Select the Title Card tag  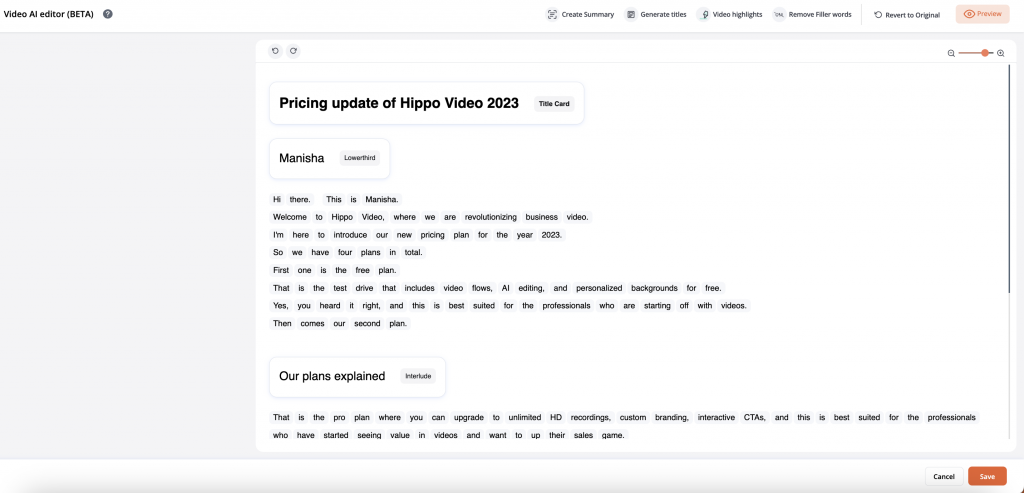[x=554, y=104]
